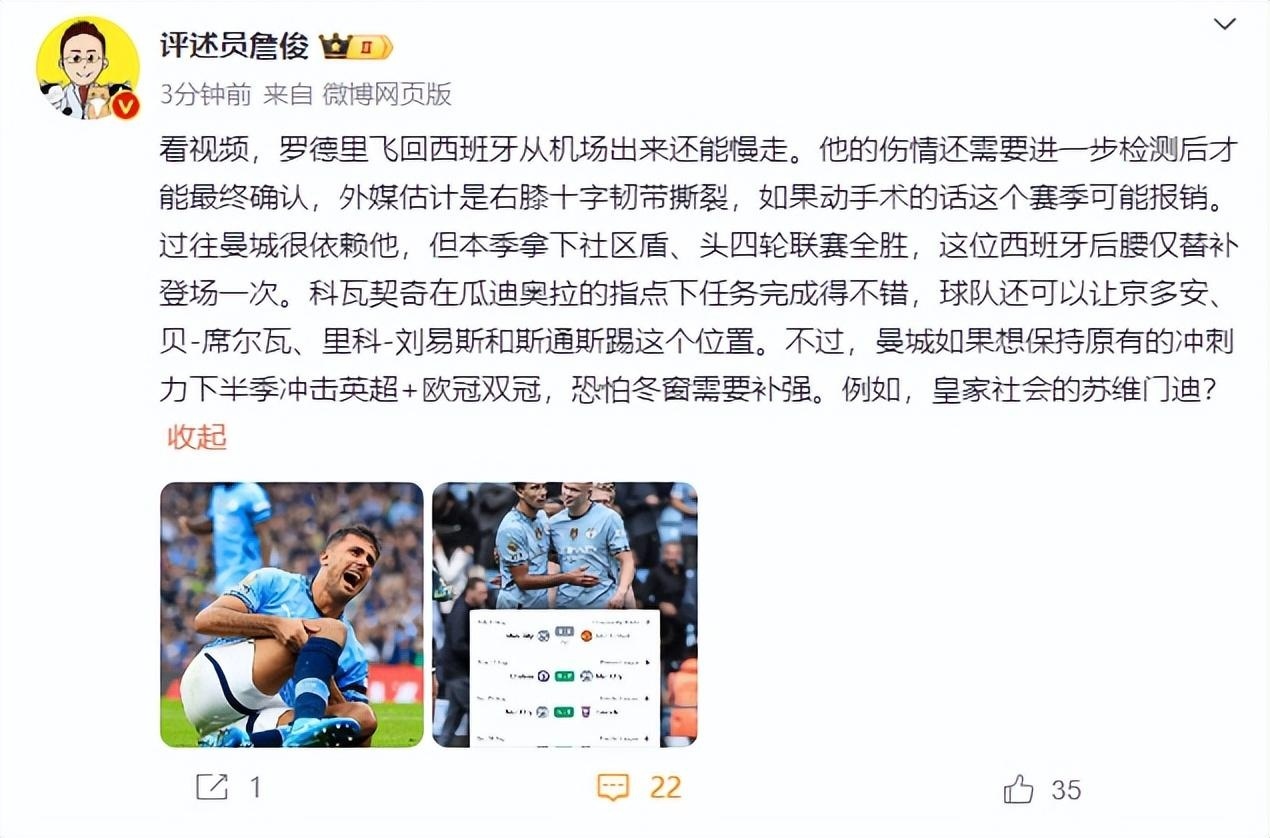The image size is (1270, 838).
Task: Open the two players photo thumbnail
Action: 565,615
